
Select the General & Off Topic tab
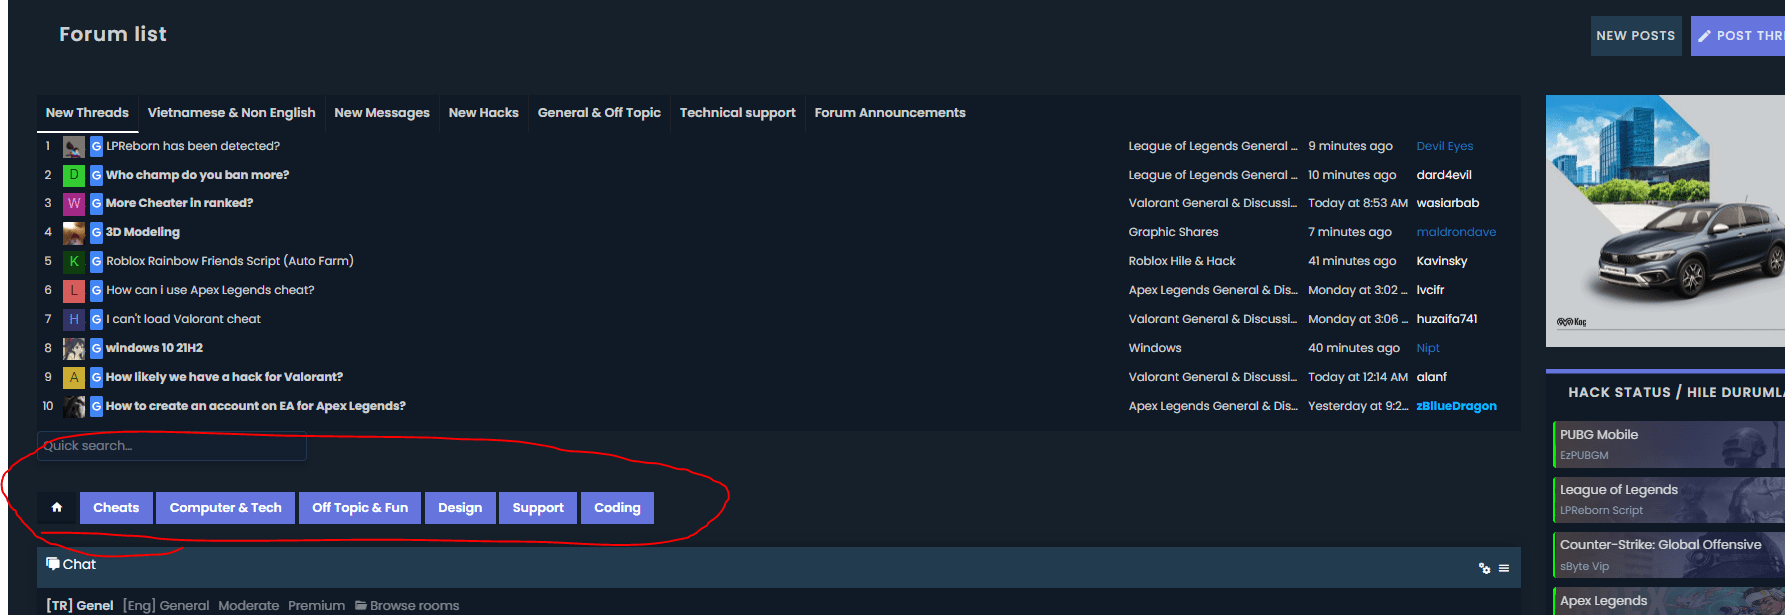pyautogui.click(x=599, y=113)
